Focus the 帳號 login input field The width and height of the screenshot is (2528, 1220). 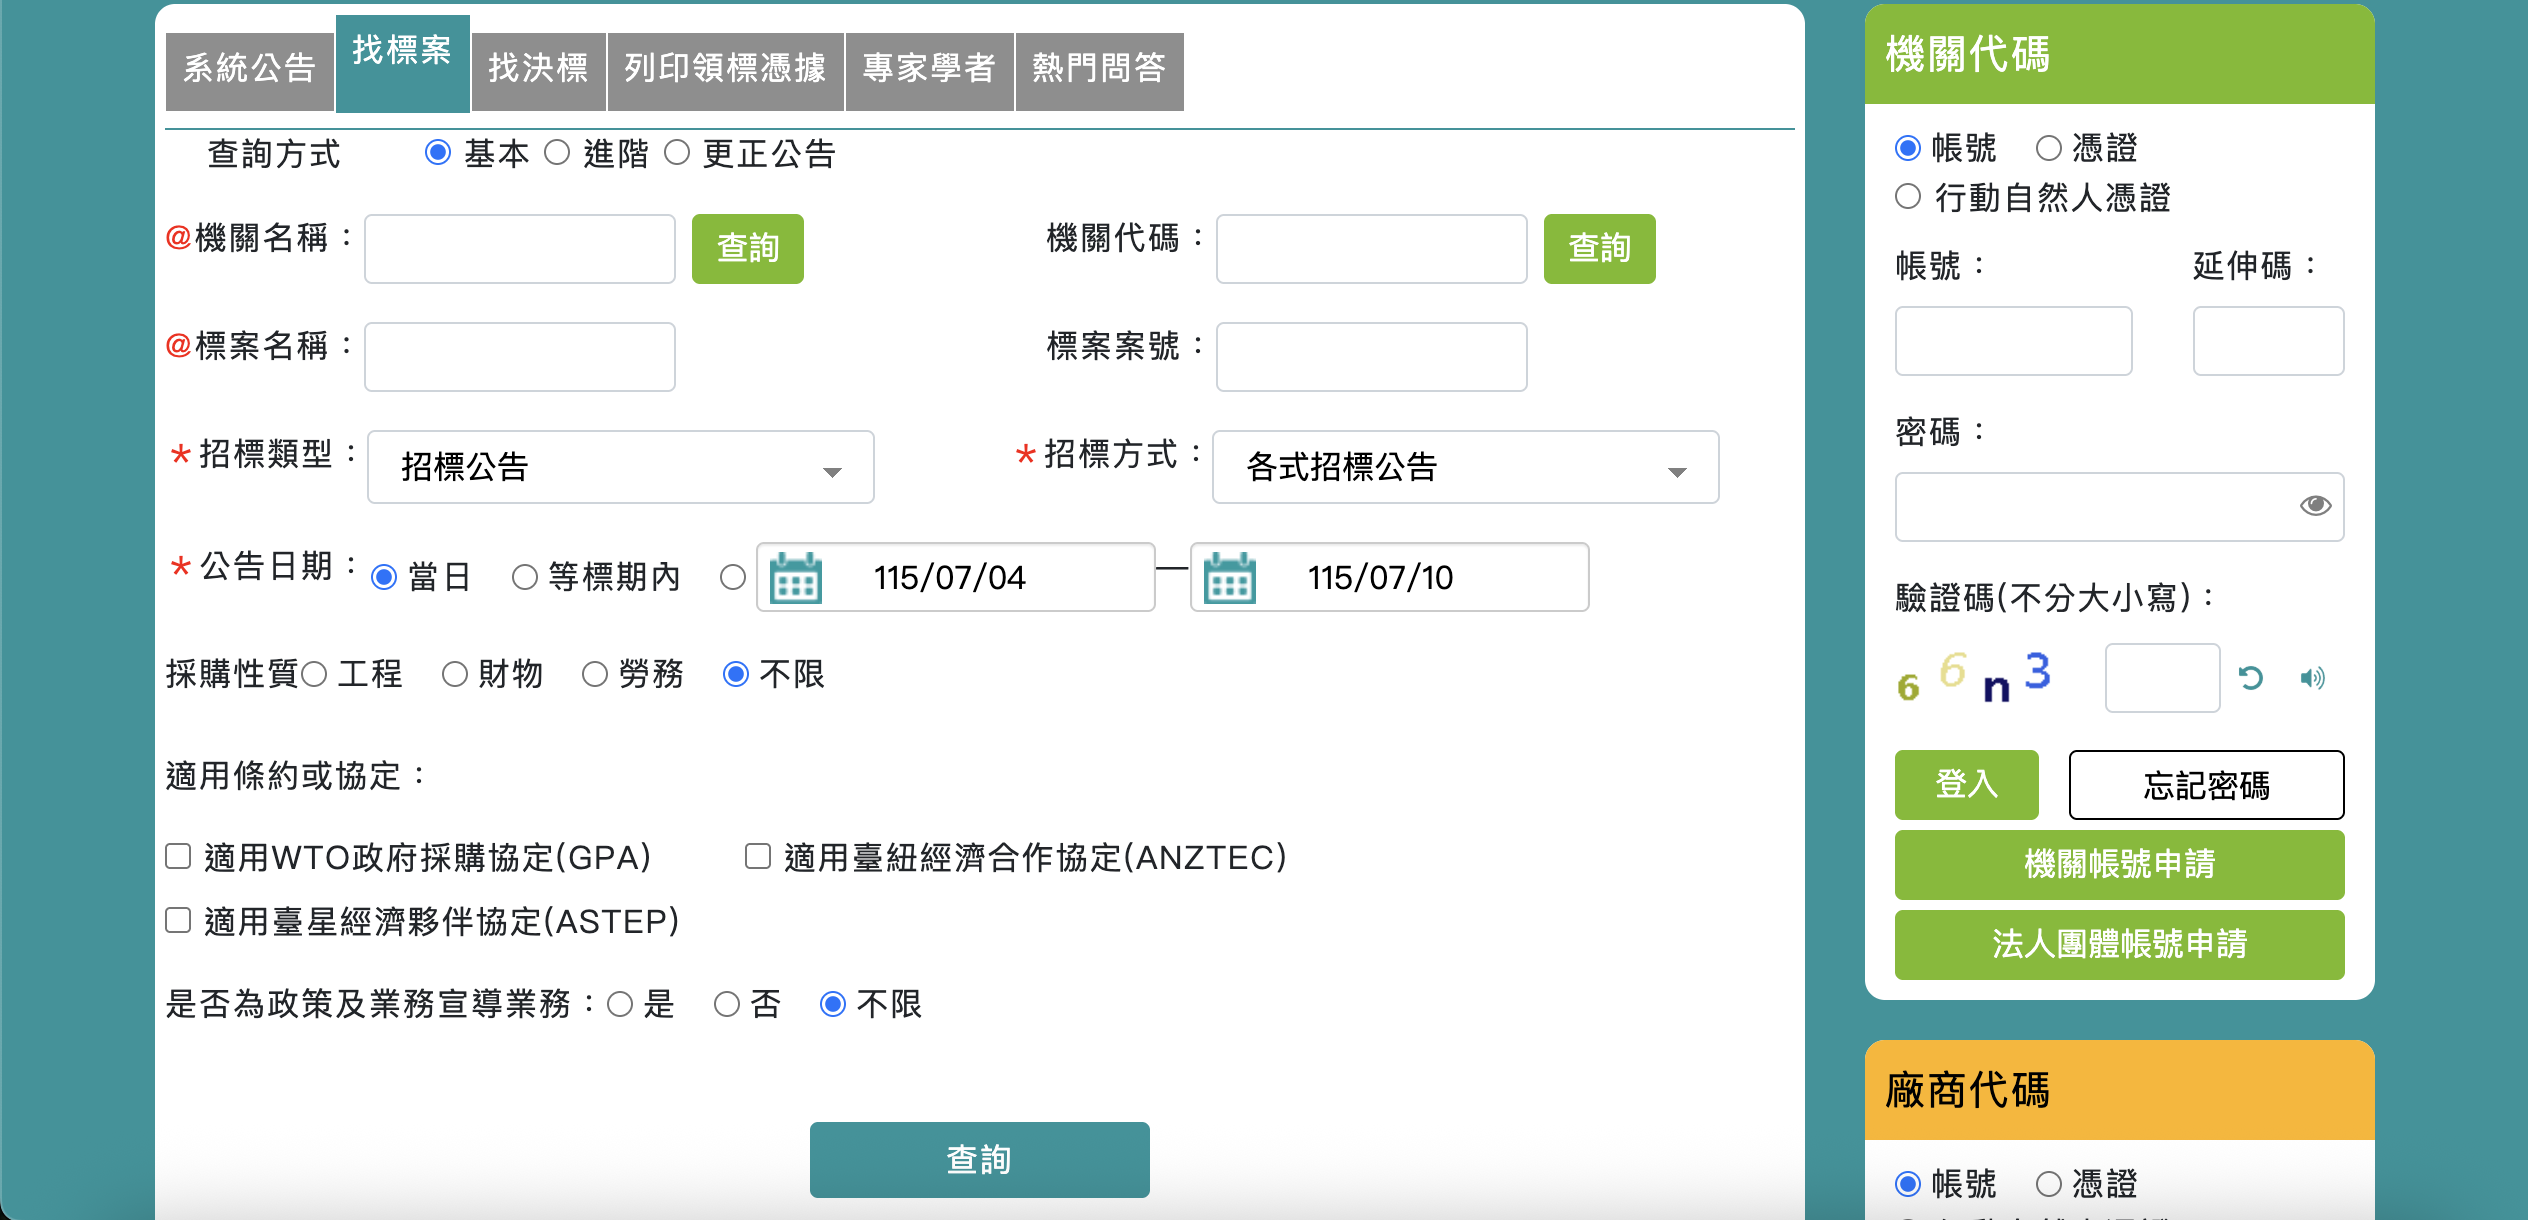tap(2014, 341)
